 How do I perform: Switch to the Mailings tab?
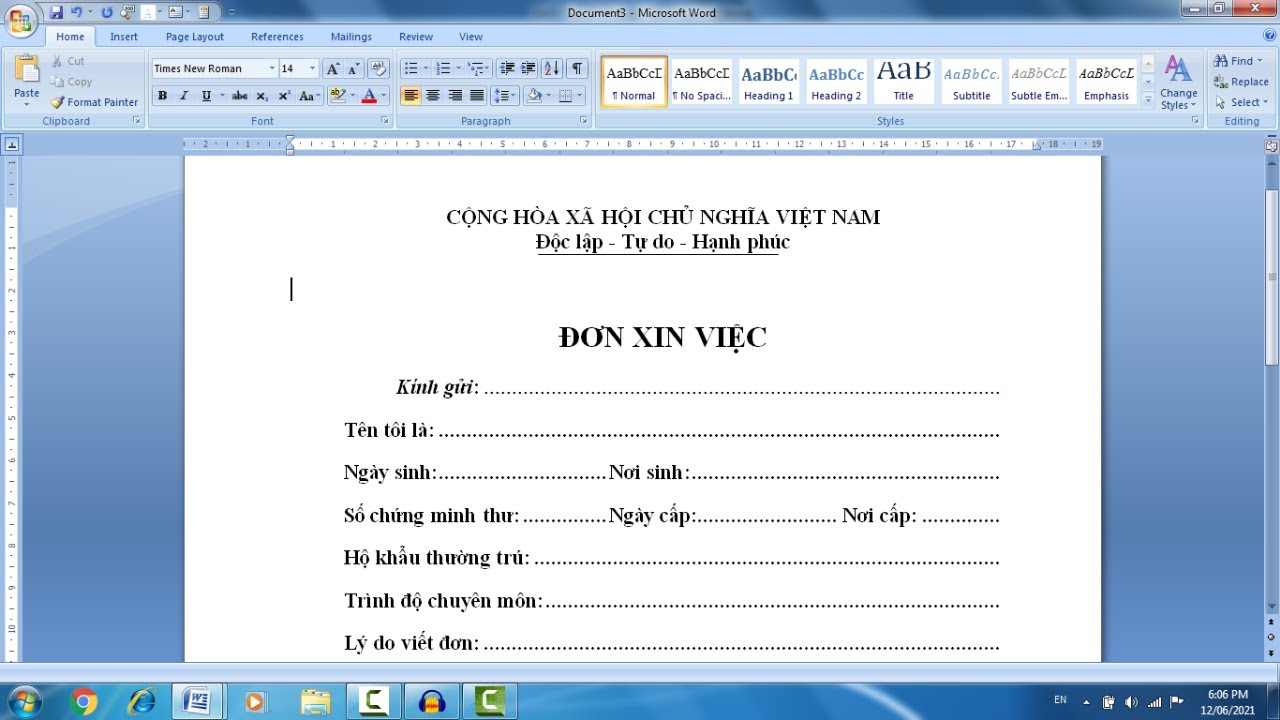coord(351,37)
